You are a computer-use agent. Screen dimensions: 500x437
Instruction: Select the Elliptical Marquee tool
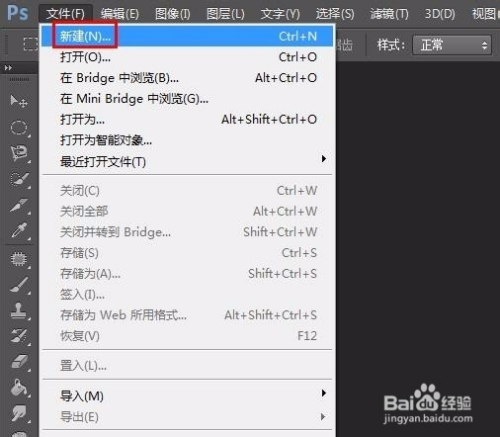(19, 127)
